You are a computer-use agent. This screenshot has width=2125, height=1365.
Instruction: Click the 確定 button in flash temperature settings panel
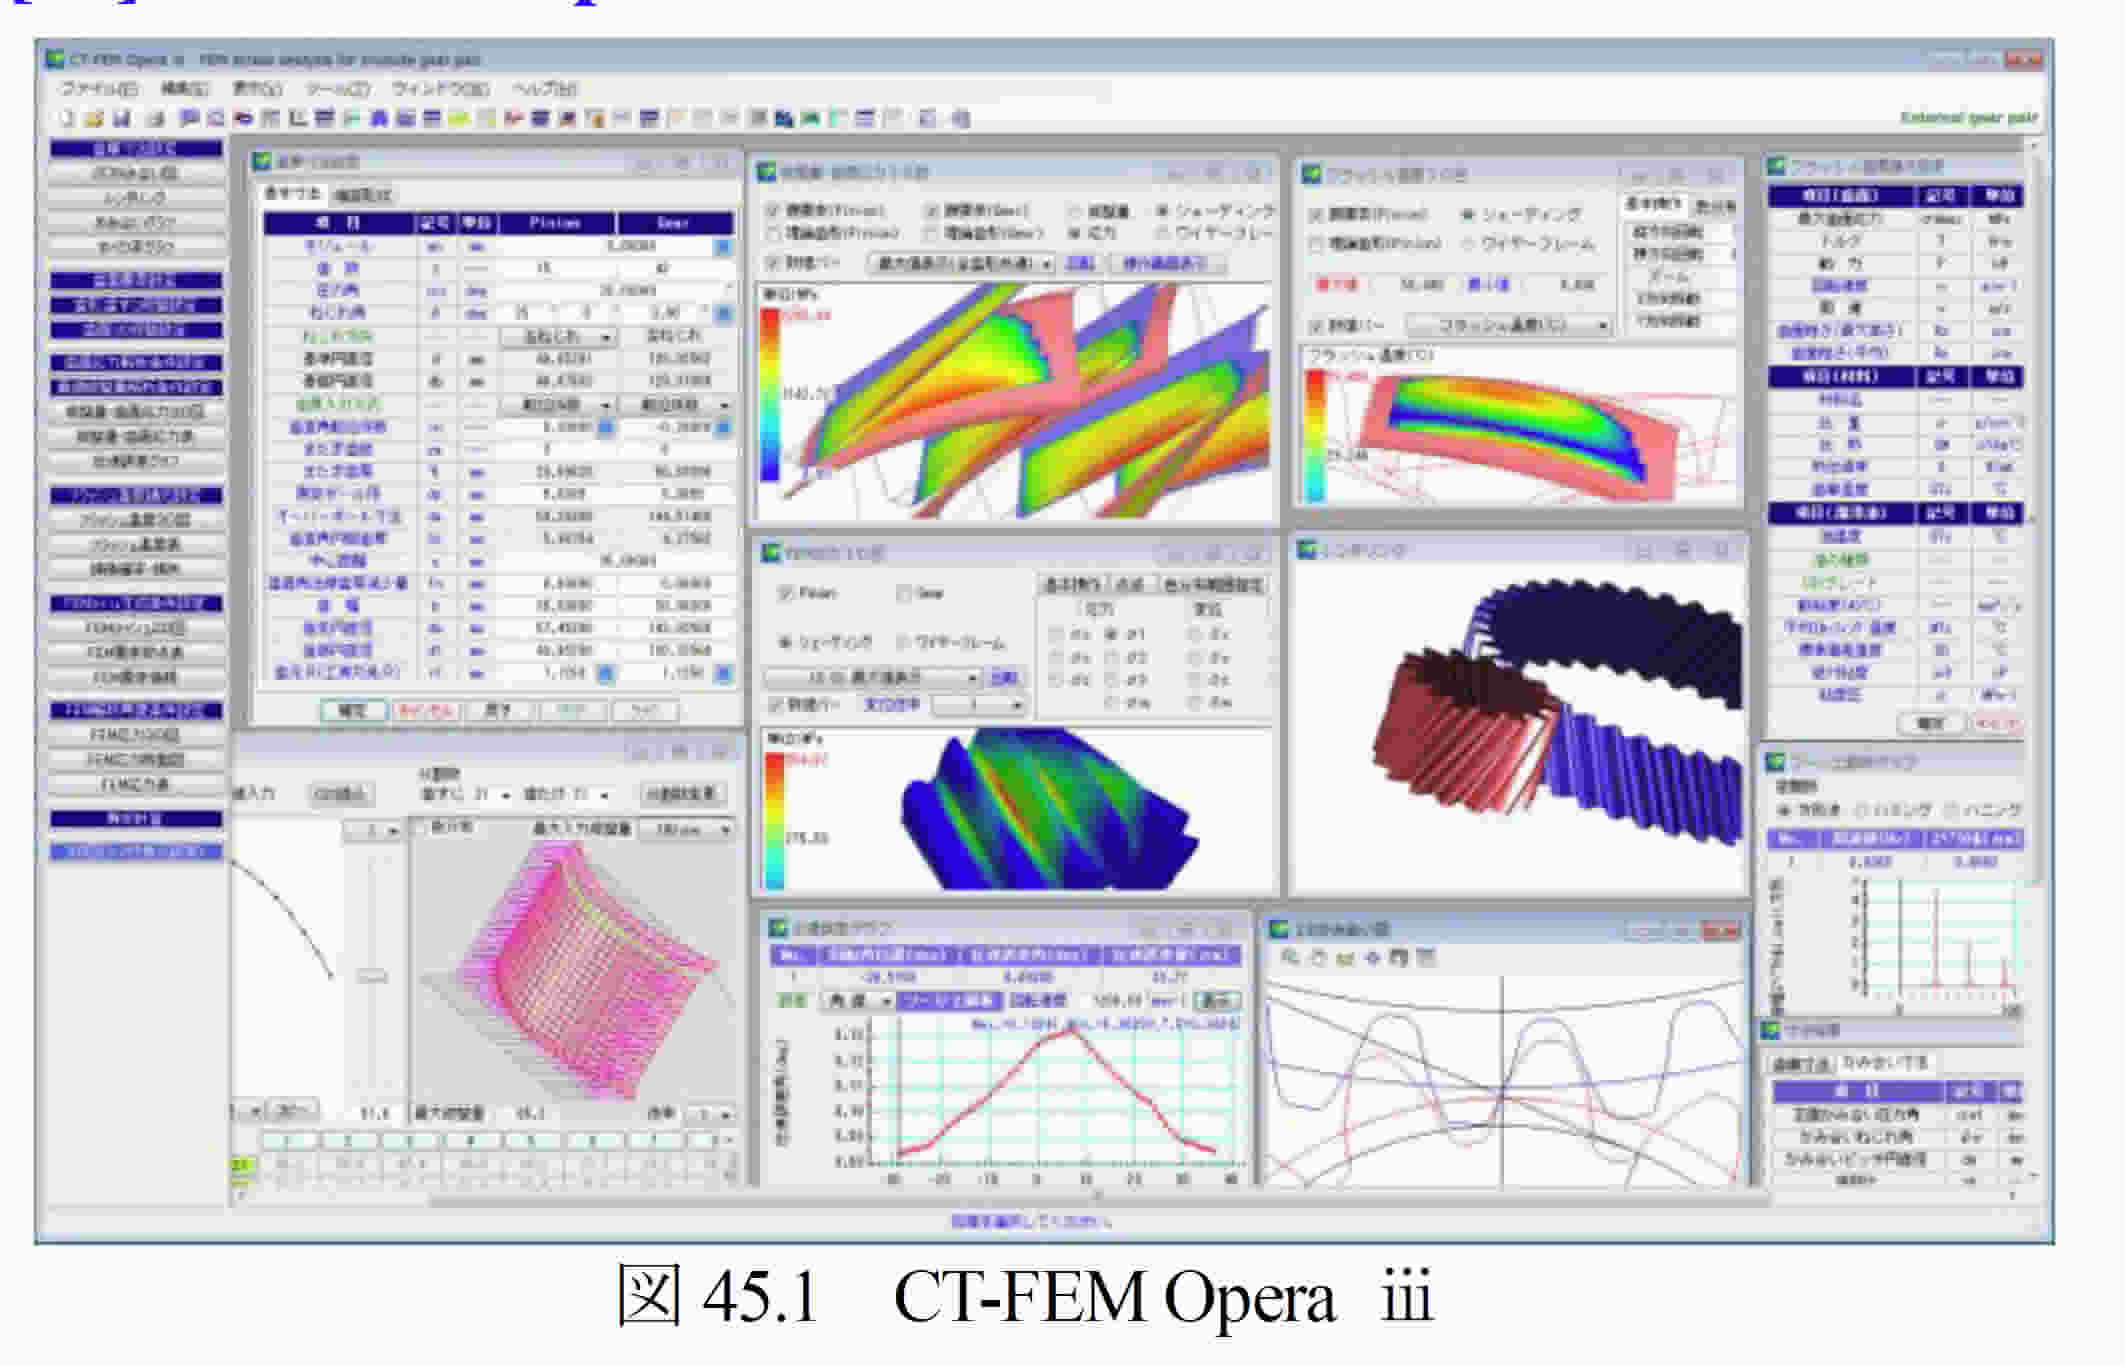tap(1930, 722)
